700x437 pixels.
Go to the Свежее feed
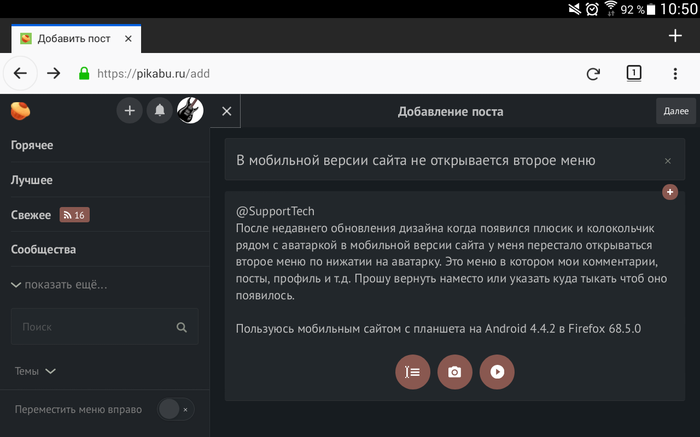point(30,215)
